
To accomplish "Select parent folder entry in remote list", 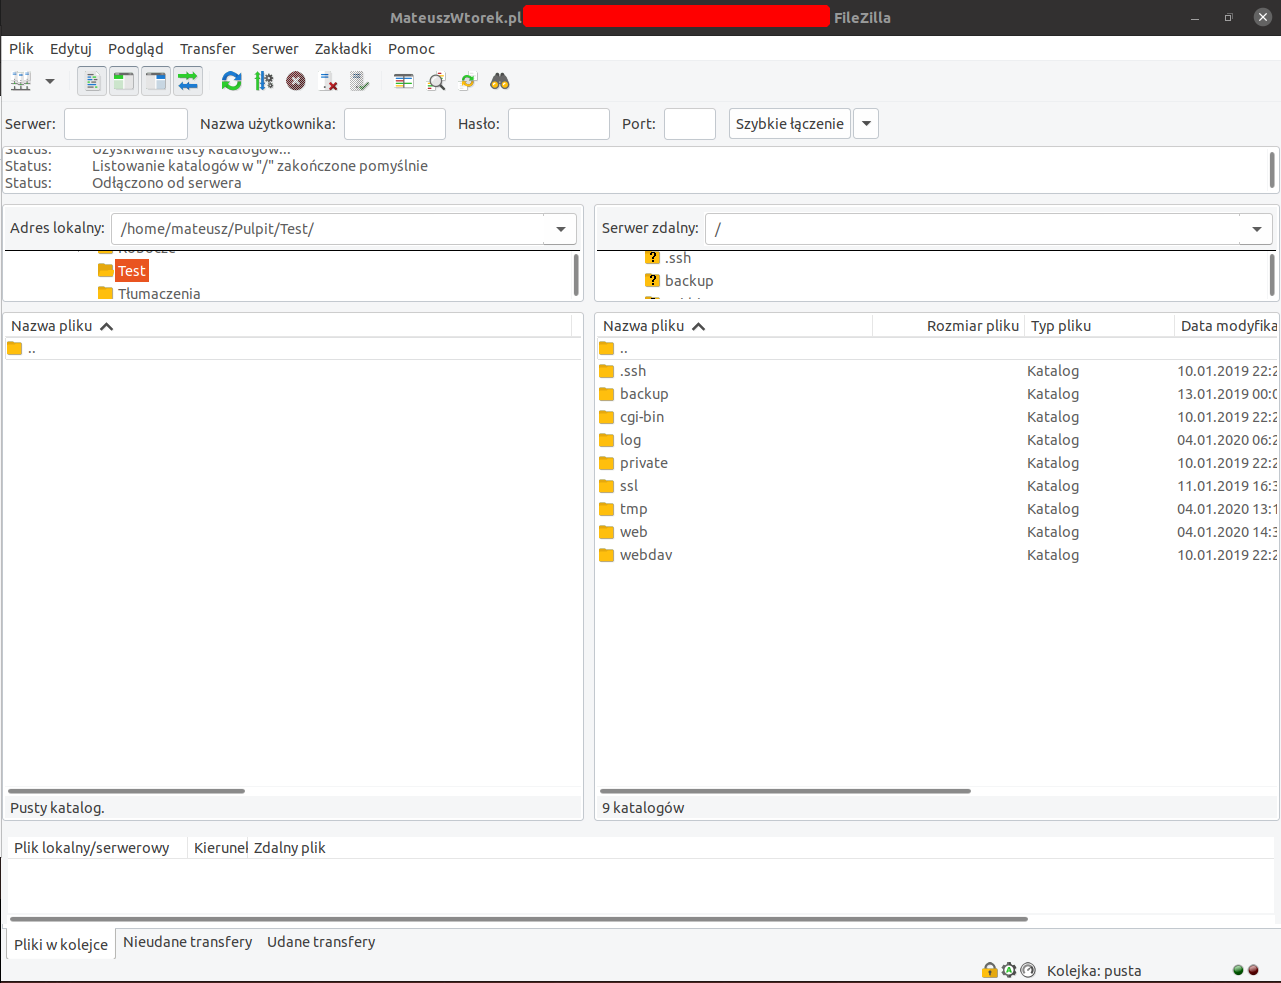I will click(937, 349).
